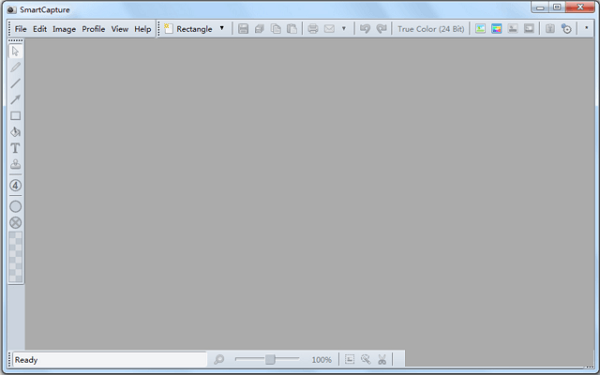Pick the arrow drawing tool

15,99
